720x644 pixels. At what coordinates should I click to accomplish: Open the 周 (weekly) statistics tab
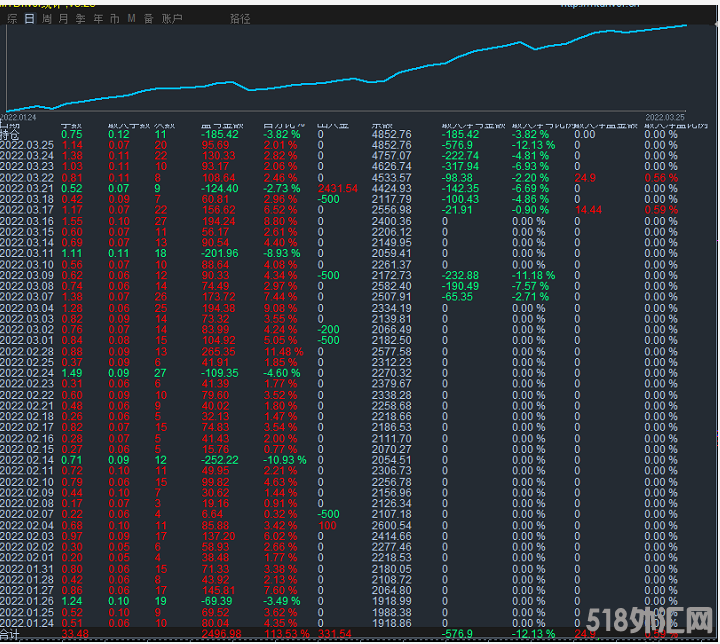coord(47,19)
